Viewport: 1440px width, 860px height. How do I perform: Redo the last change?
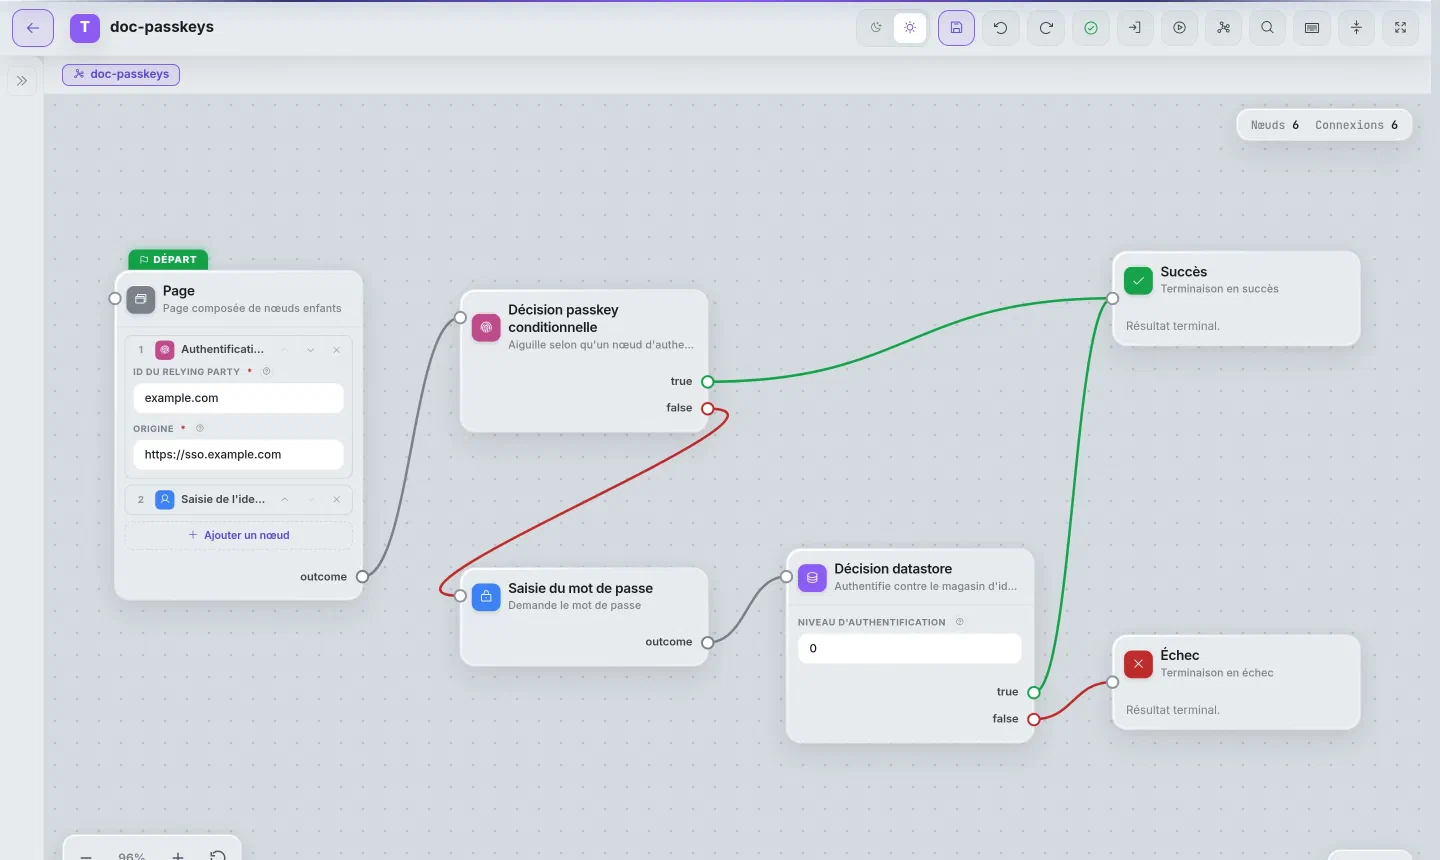(x=1046, y=28)
